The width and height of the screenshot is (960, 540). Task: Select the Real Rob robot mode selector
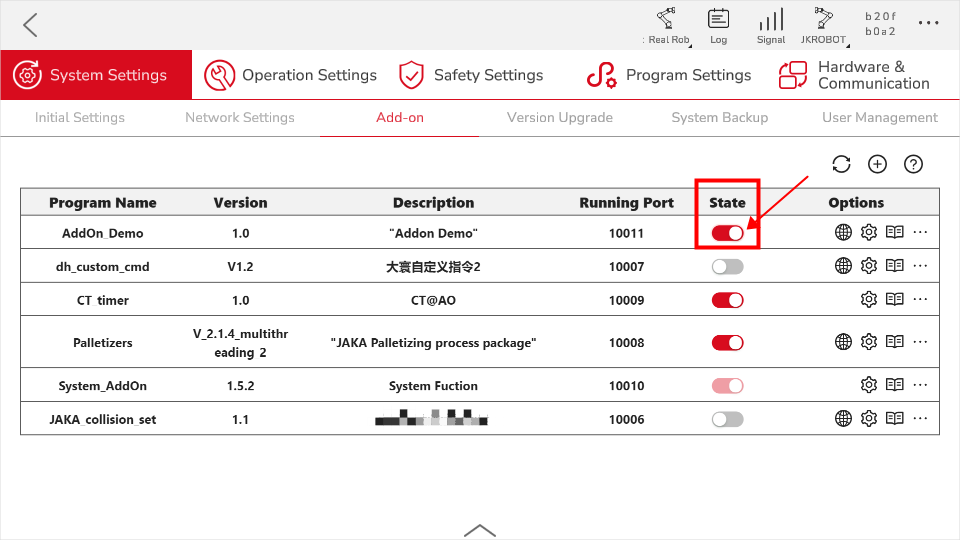click(x=666, y=25)
